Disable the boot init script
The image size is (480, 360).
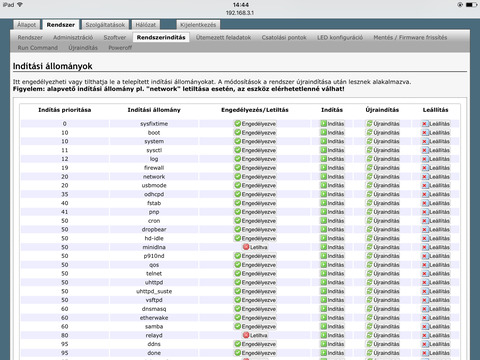click(x=255, y=133)
